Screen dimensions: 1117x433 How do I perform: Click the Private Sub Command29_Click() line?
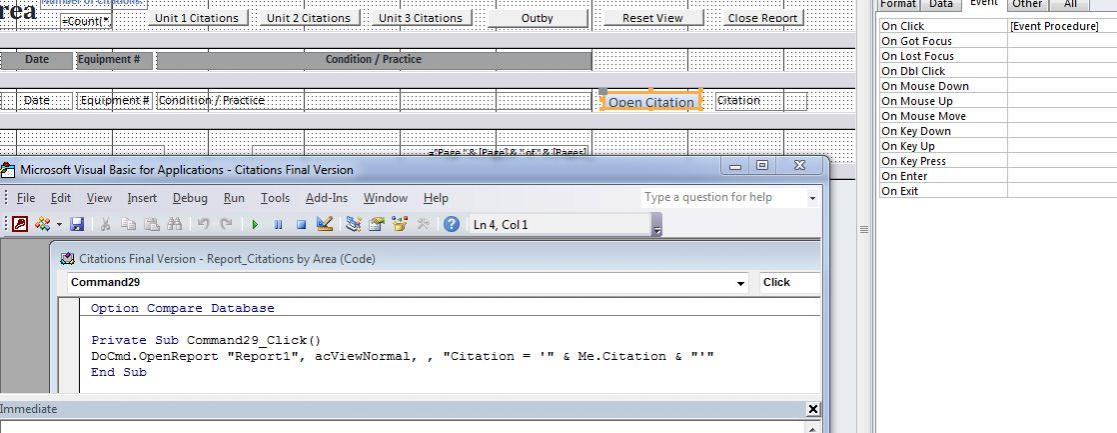tap(207, 340)
